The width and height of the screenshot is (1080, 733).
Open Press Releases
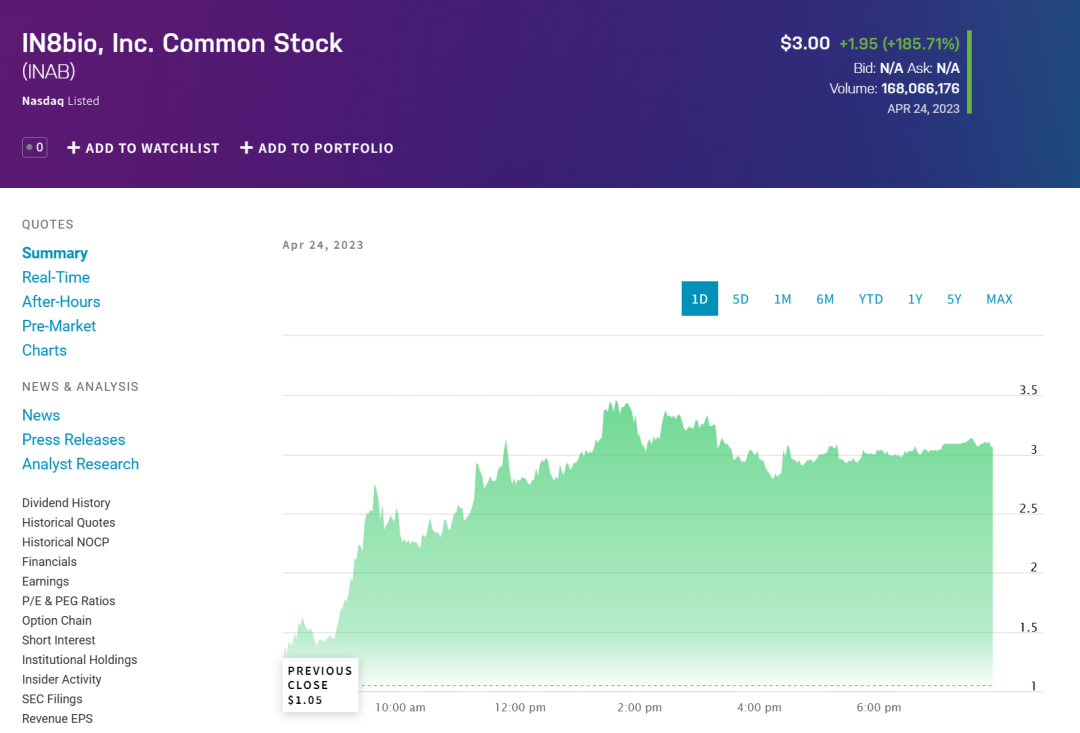coord(73,439)
